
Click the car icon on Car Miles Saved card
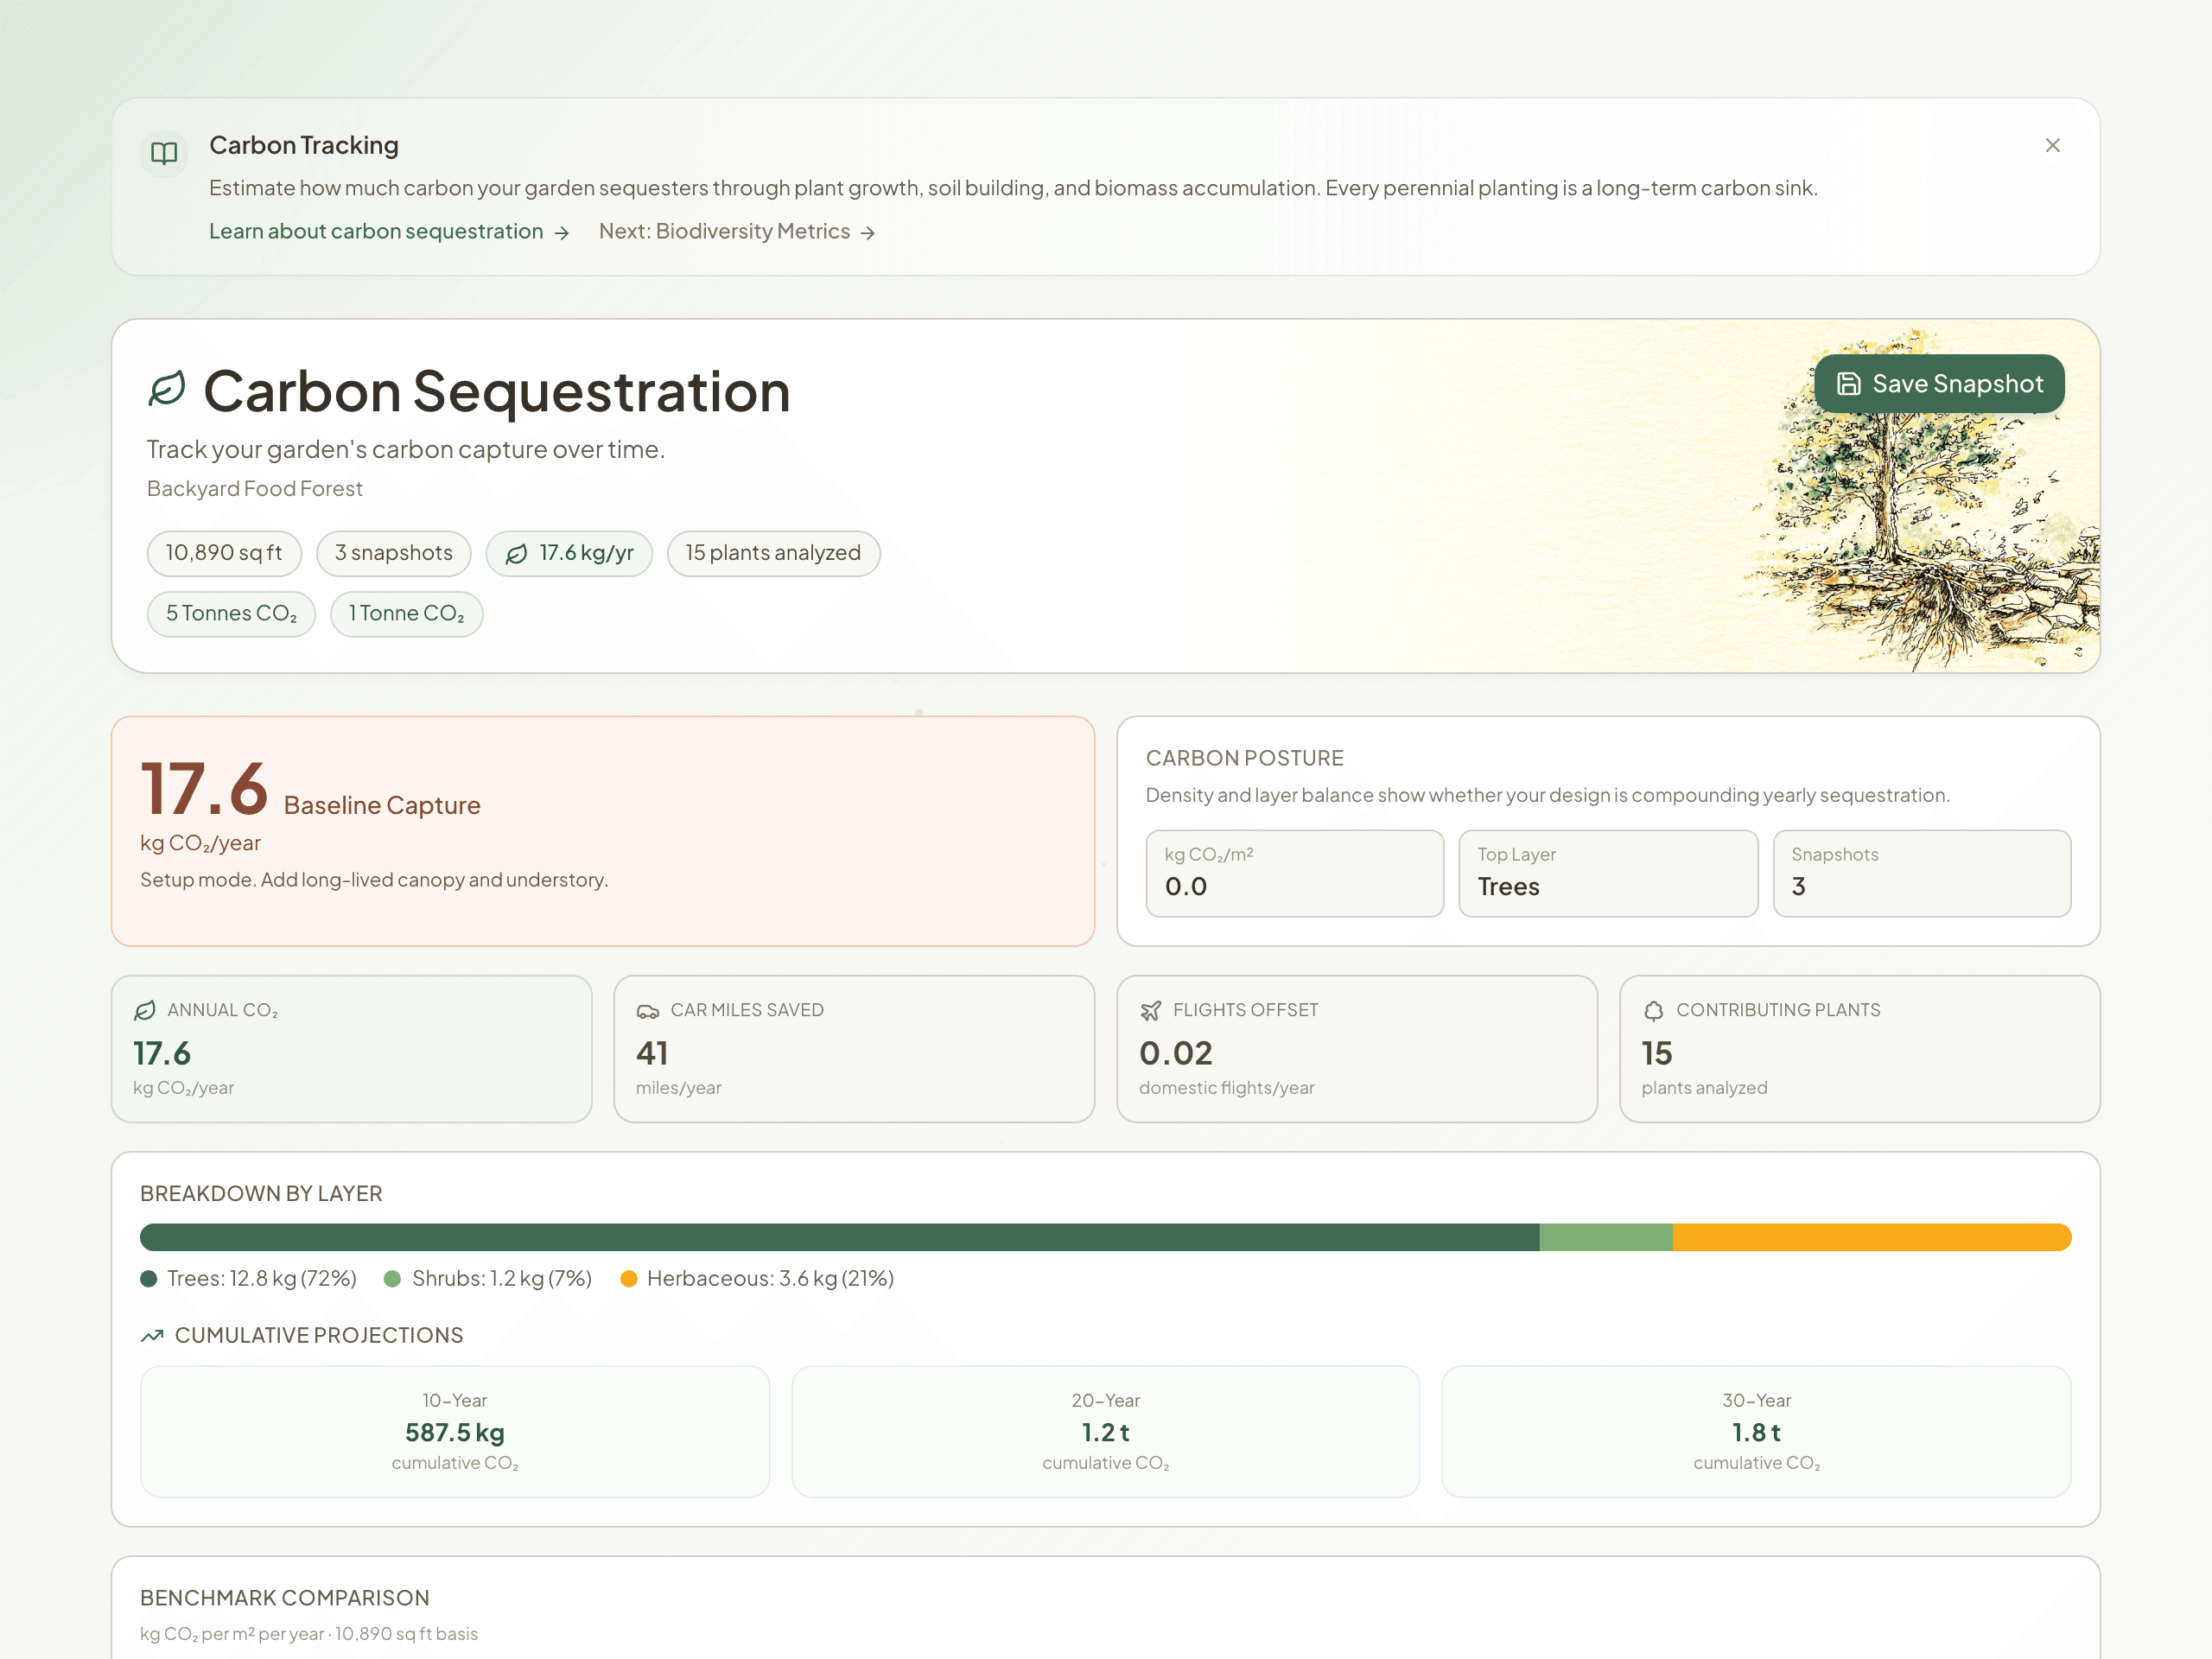(650, 1010)
